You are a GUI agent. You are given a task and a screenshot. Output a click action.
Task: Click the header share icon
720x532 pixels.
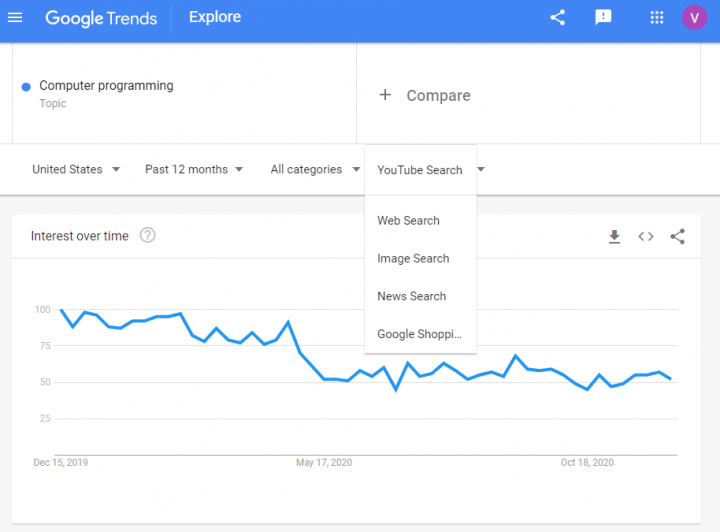tap(557, 17)
